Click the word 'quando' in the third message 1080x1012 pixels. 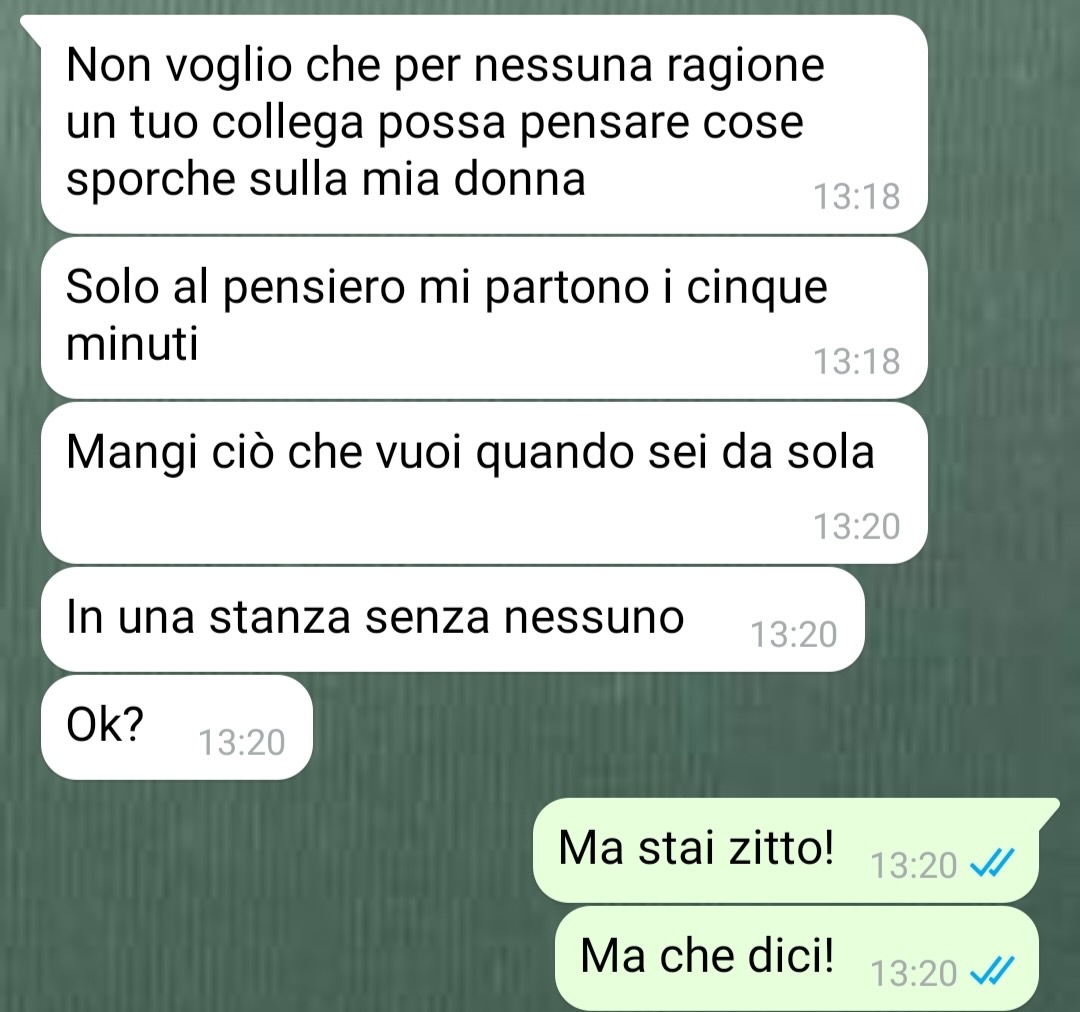[x=554, y=453]
